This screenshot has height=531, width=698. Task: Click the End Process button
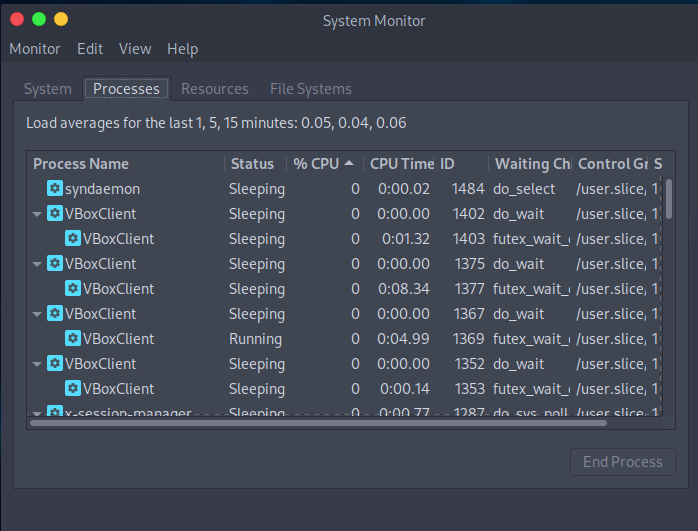coord(623,462)
